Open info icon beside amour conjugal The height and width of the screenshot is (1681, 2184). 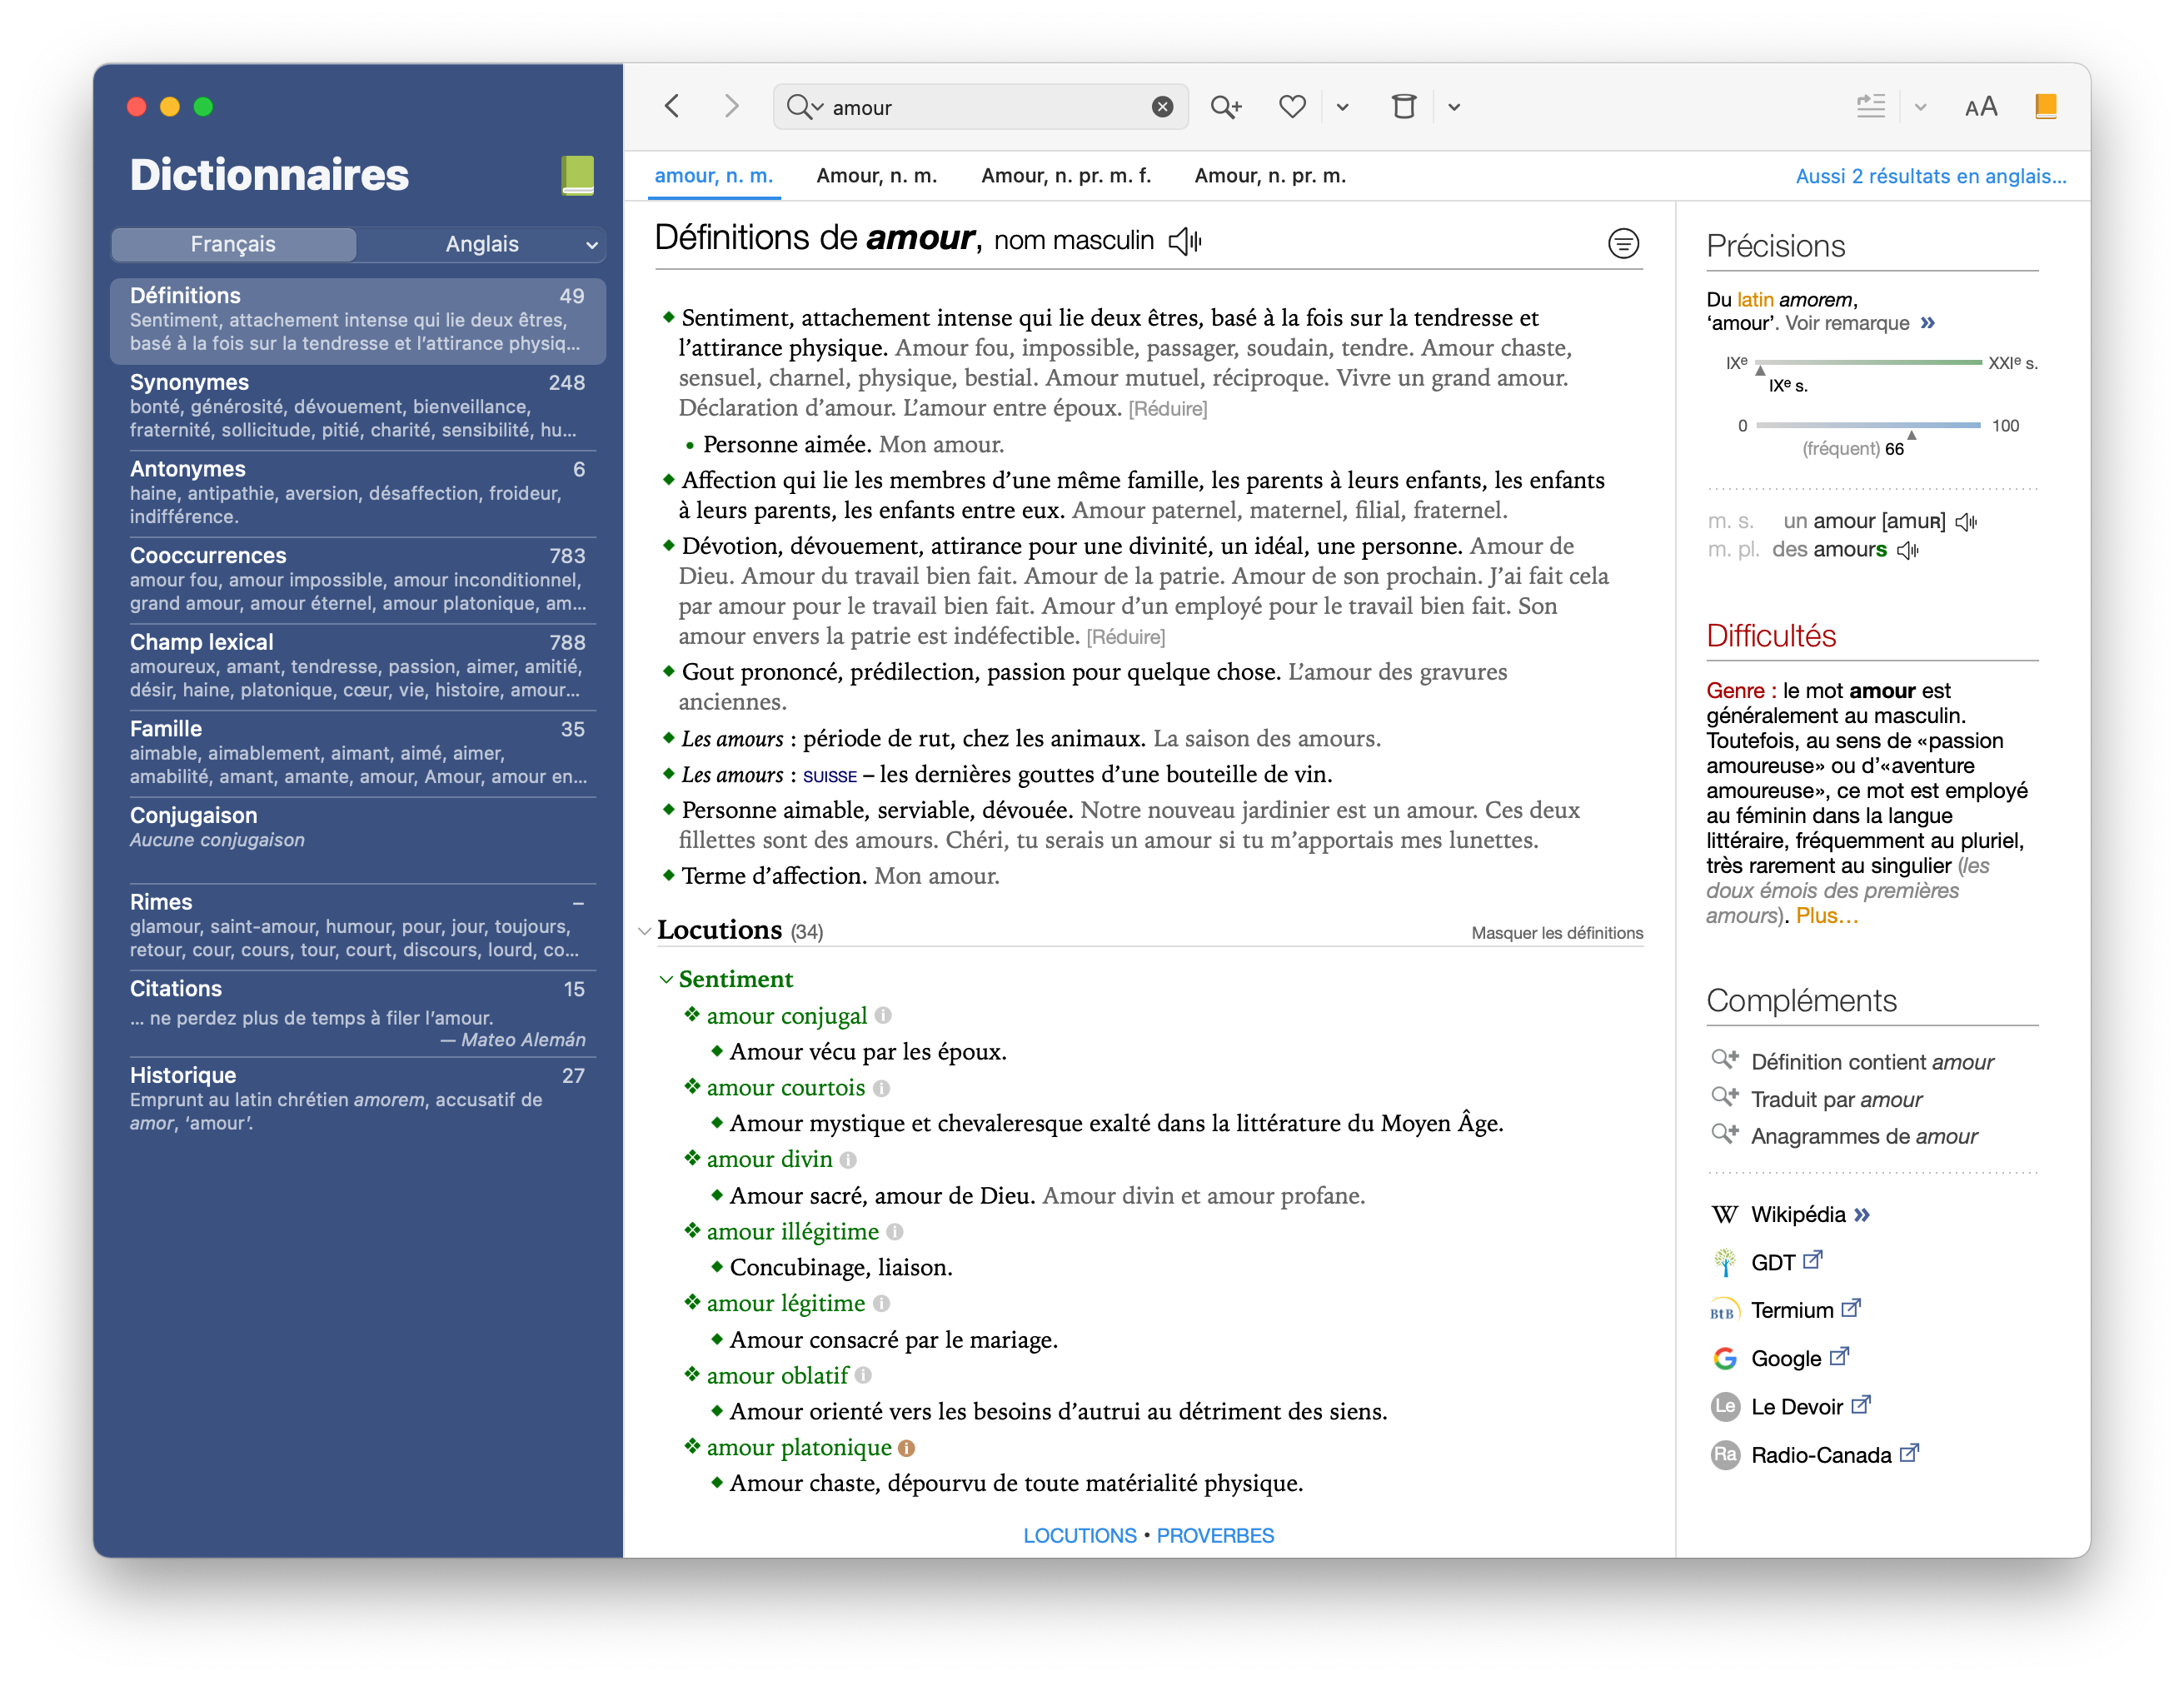click(883, 1016)
